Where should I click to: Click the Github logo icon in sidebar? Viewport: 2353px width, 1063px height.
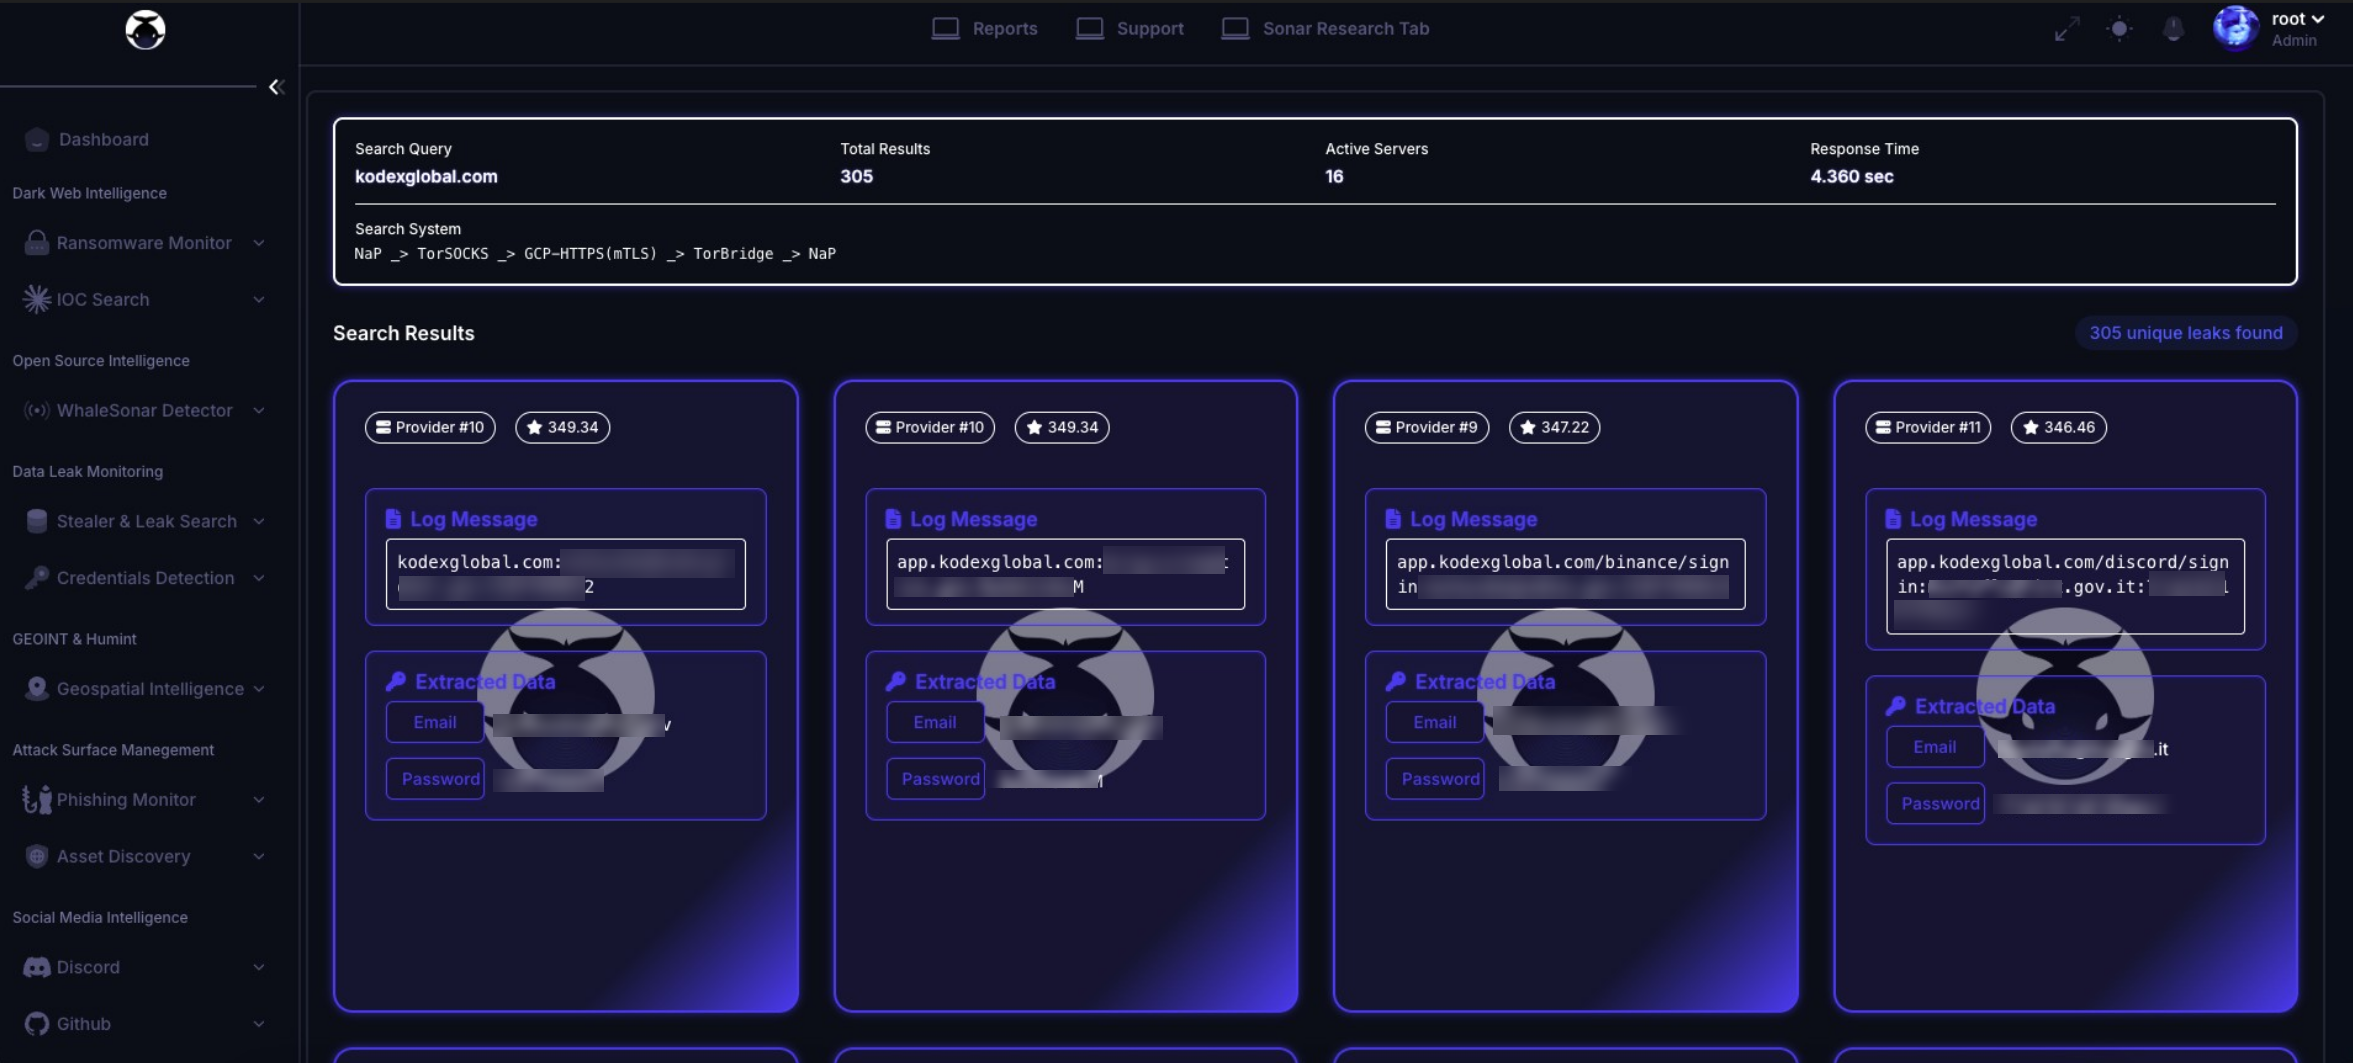(37, 1023)
